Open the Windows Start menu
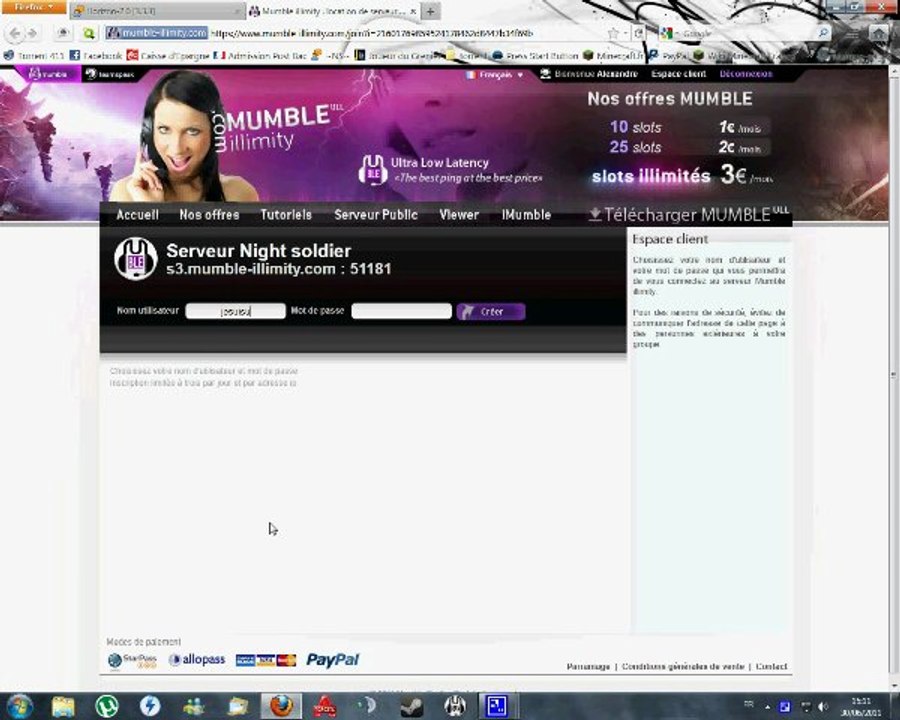Screen dimensions: 900x720 20,706
